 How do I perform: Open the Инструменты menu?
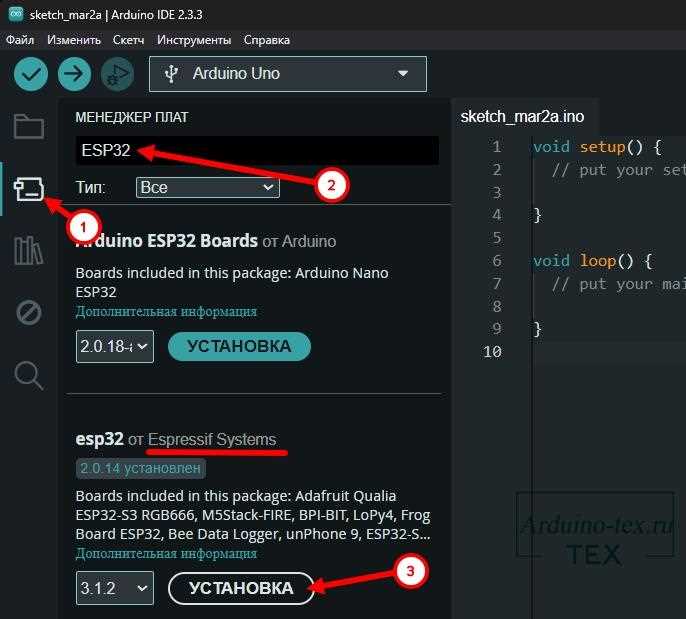click(194, 40)
